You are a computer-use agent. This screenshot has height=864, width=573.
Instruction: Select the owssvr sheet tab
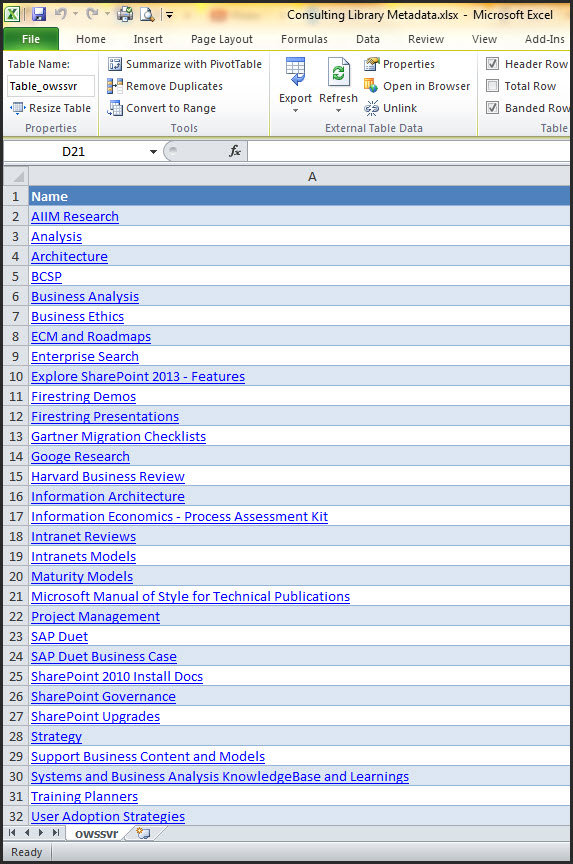(x=96, y=834)
